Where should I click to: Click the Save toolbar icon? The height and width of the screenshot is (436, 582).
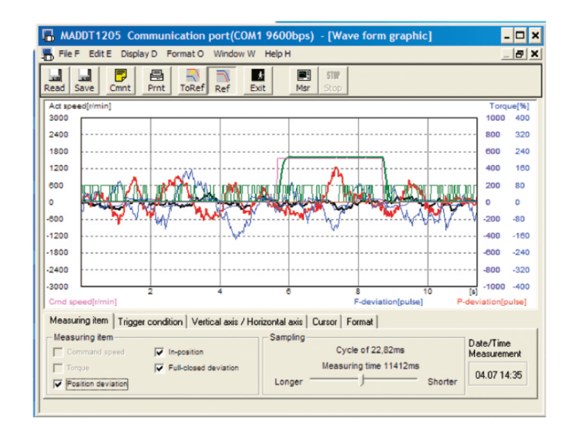84,81
